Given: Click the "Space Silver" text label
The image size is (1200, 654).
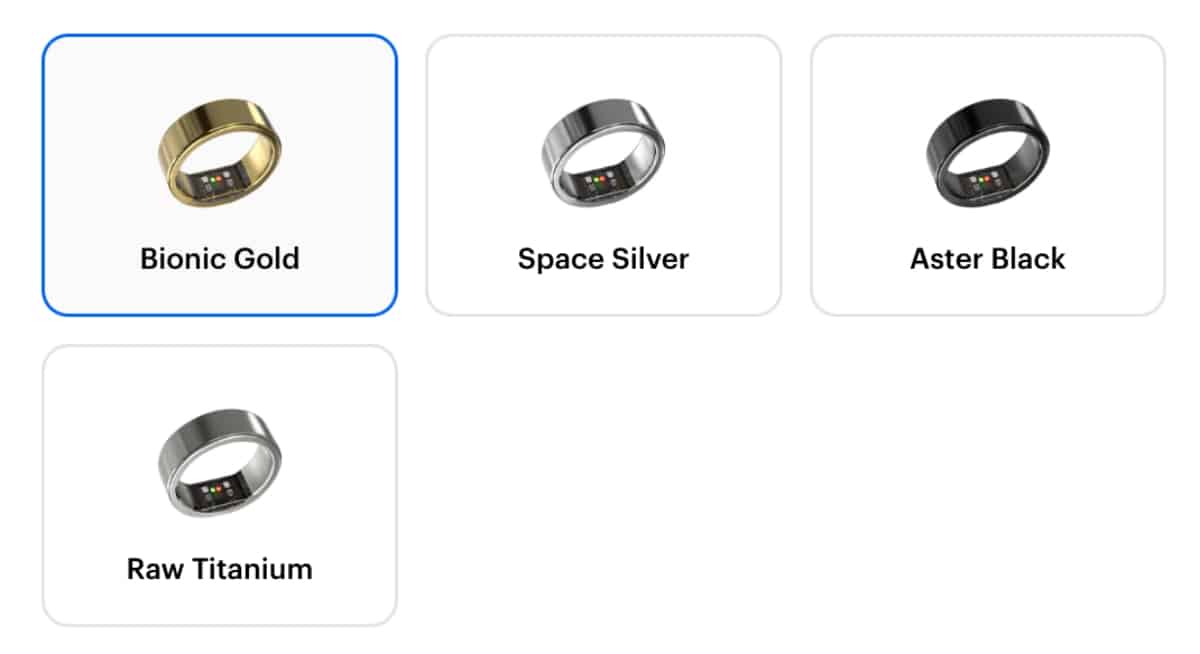Looking at the screenshot, I should click(603, 259).
